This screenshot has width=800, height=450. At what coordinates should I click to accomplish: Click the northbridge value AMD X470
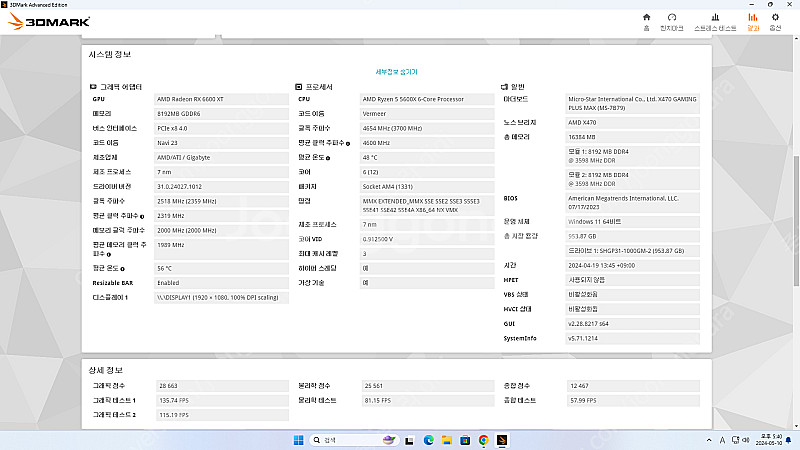pyautogui.click(x=633, y=122)
